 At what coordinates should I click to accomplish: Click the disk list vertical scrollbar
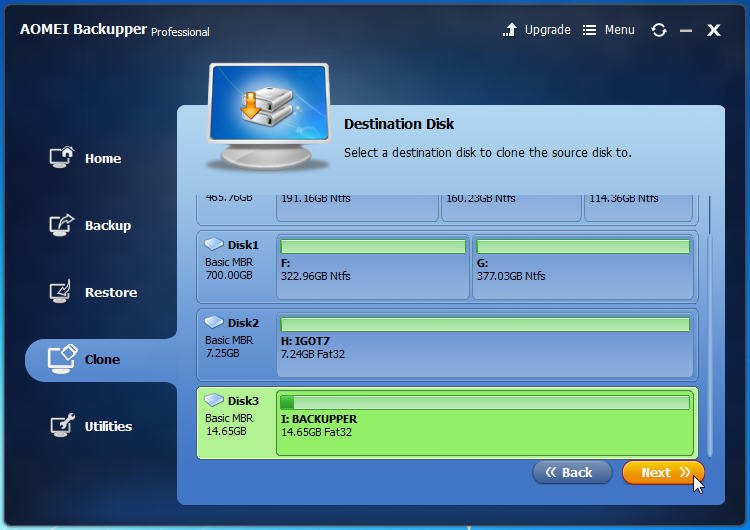pos(710,325)
